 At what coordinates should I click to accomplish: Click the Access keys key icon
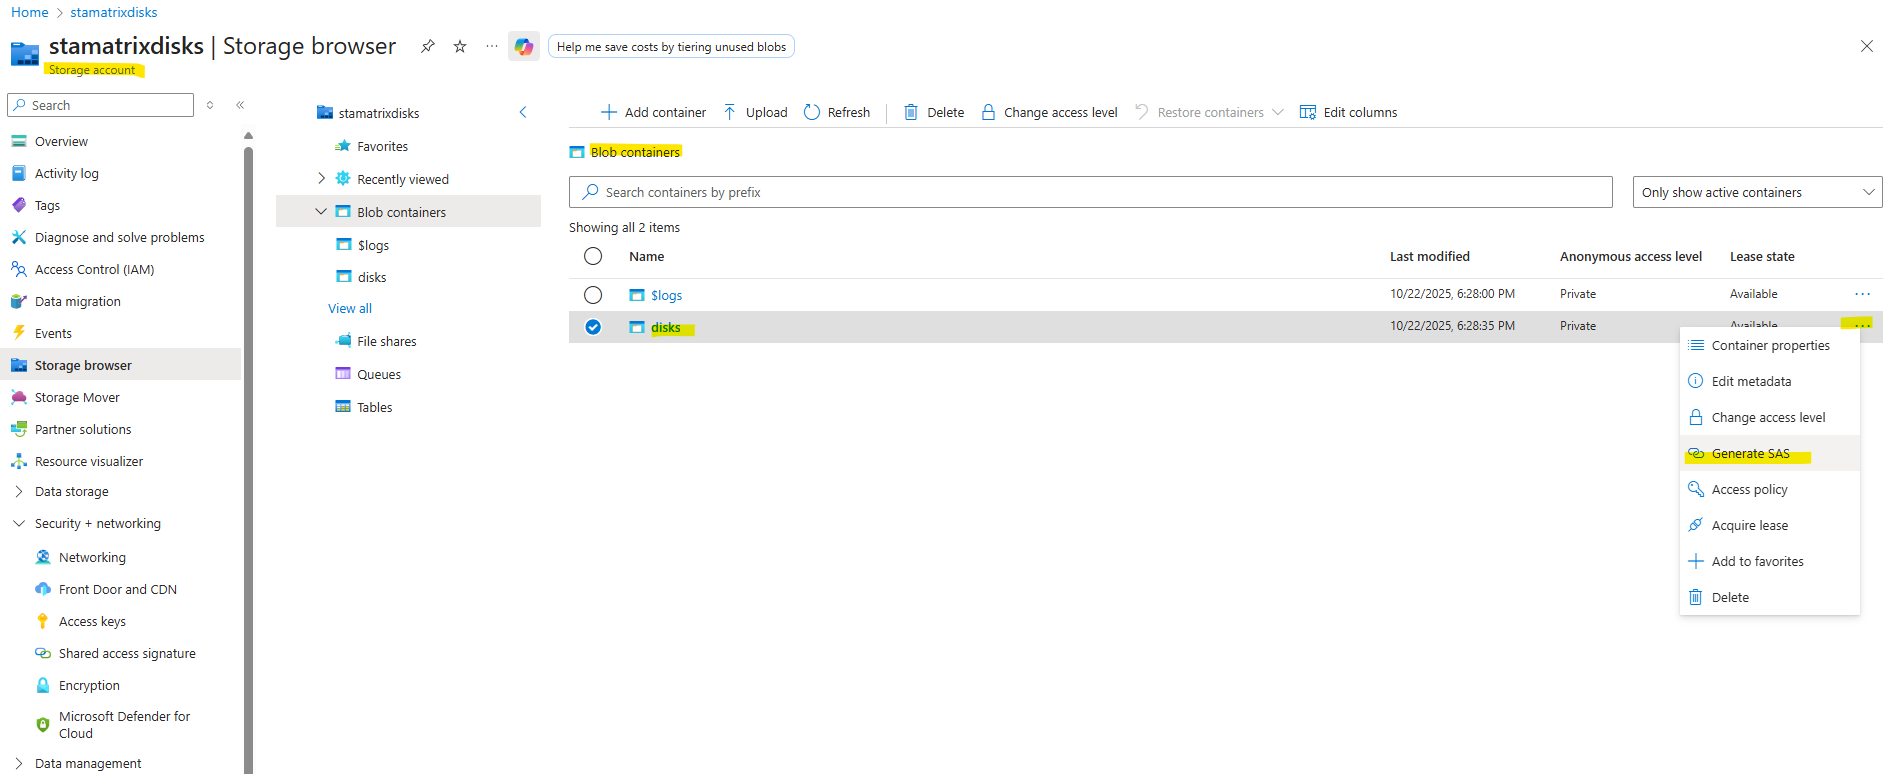click(43, 621)
